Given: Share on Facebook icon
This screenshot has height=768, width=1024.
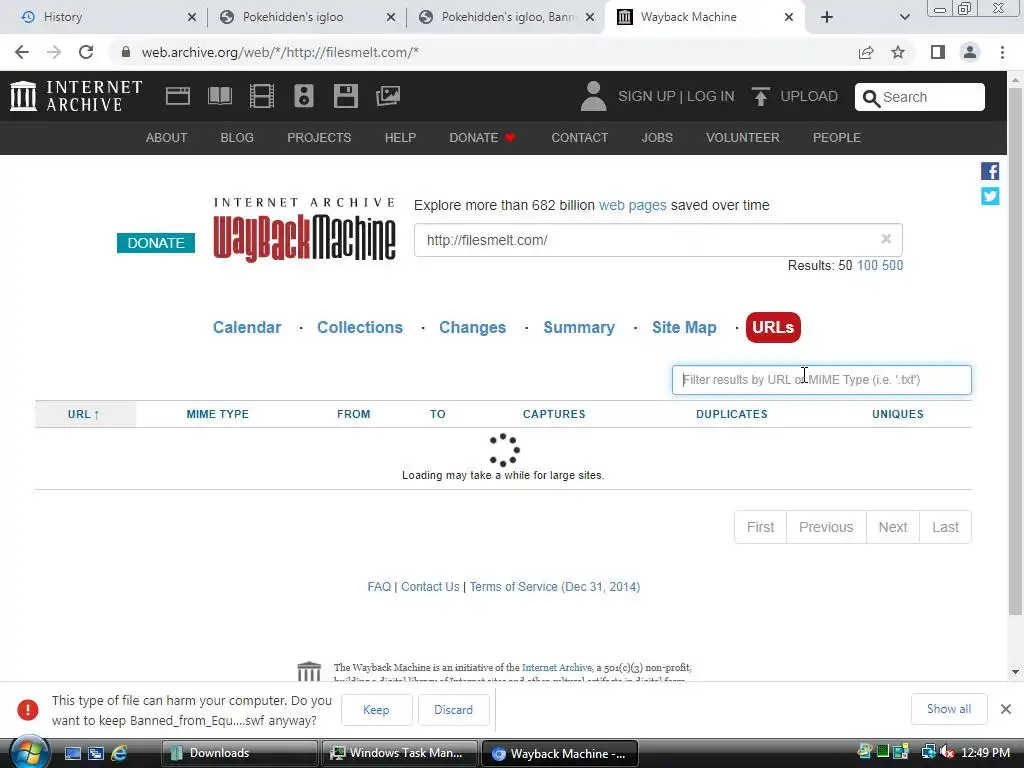Looking at the screenshot, I should 990,171.
